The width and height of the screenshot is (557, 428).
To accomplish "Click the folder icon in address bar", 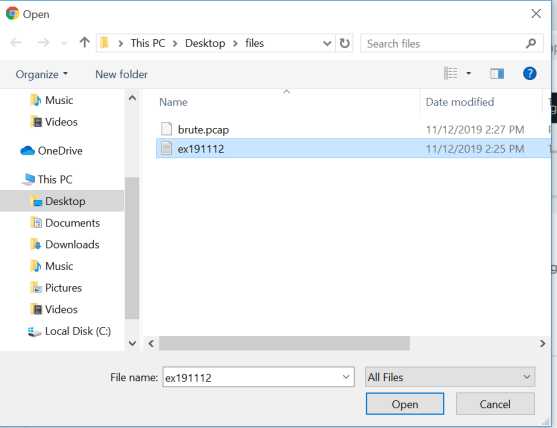I will pyautogui.click(x=104, y=43).
